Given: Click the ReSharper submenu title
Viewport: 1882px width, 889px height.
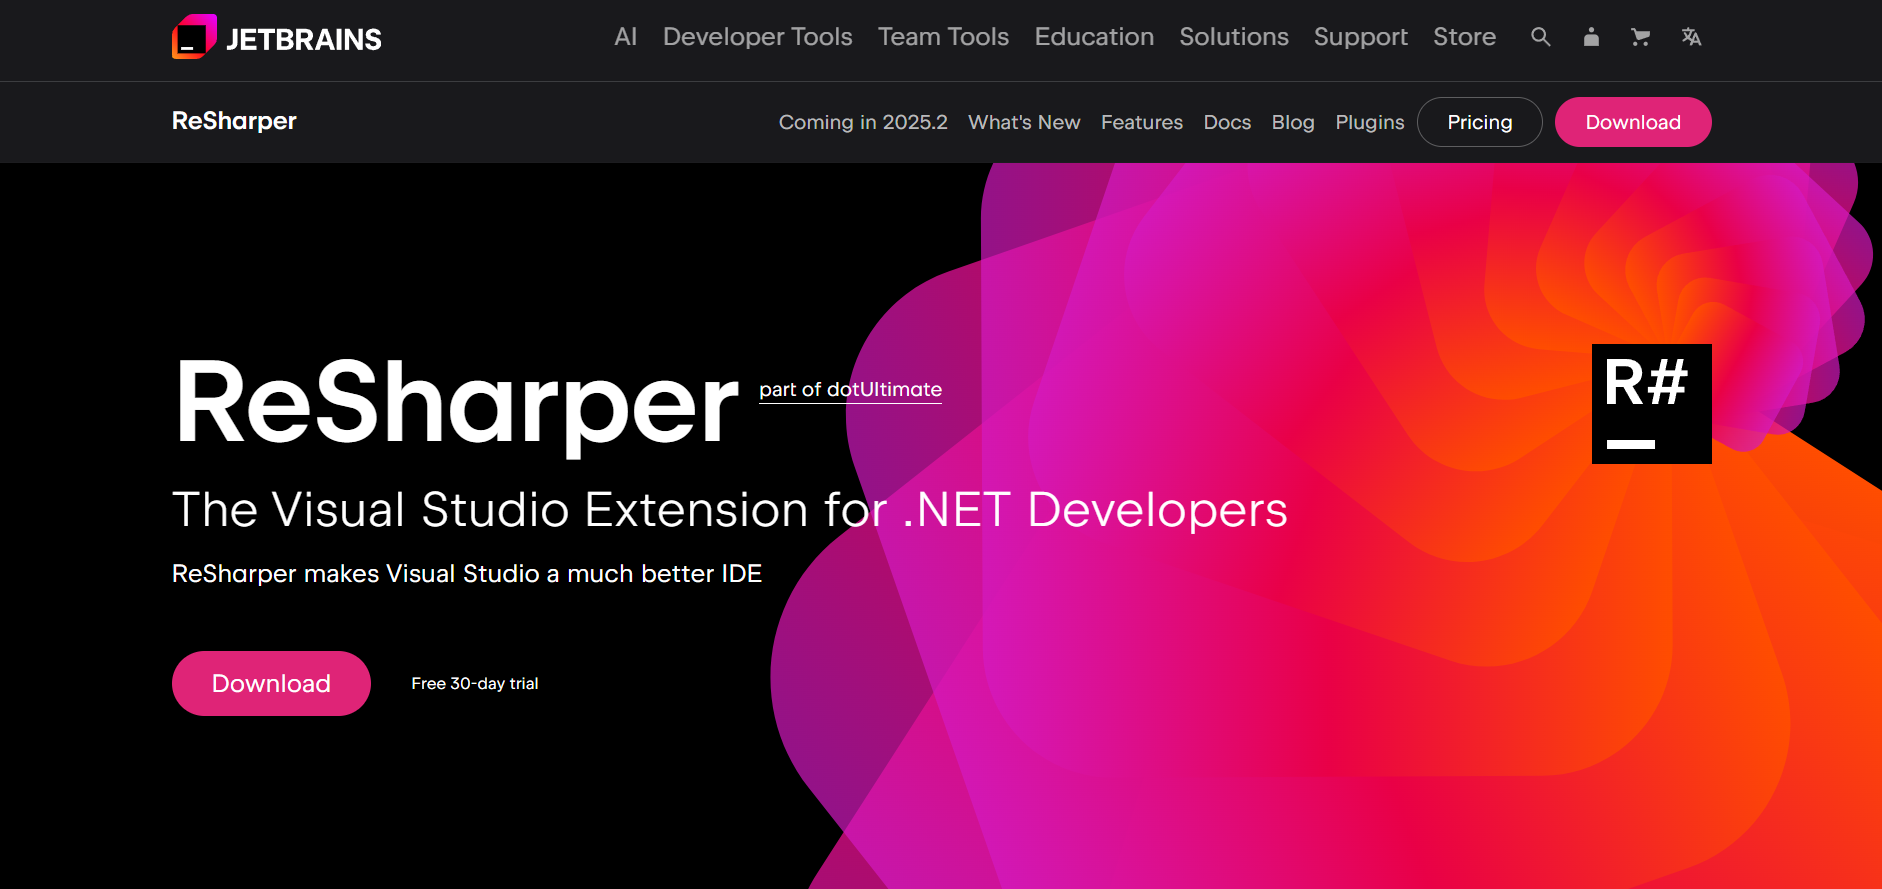Looking at the screenshot, I should pyautogui.click(x=234, y=121).
